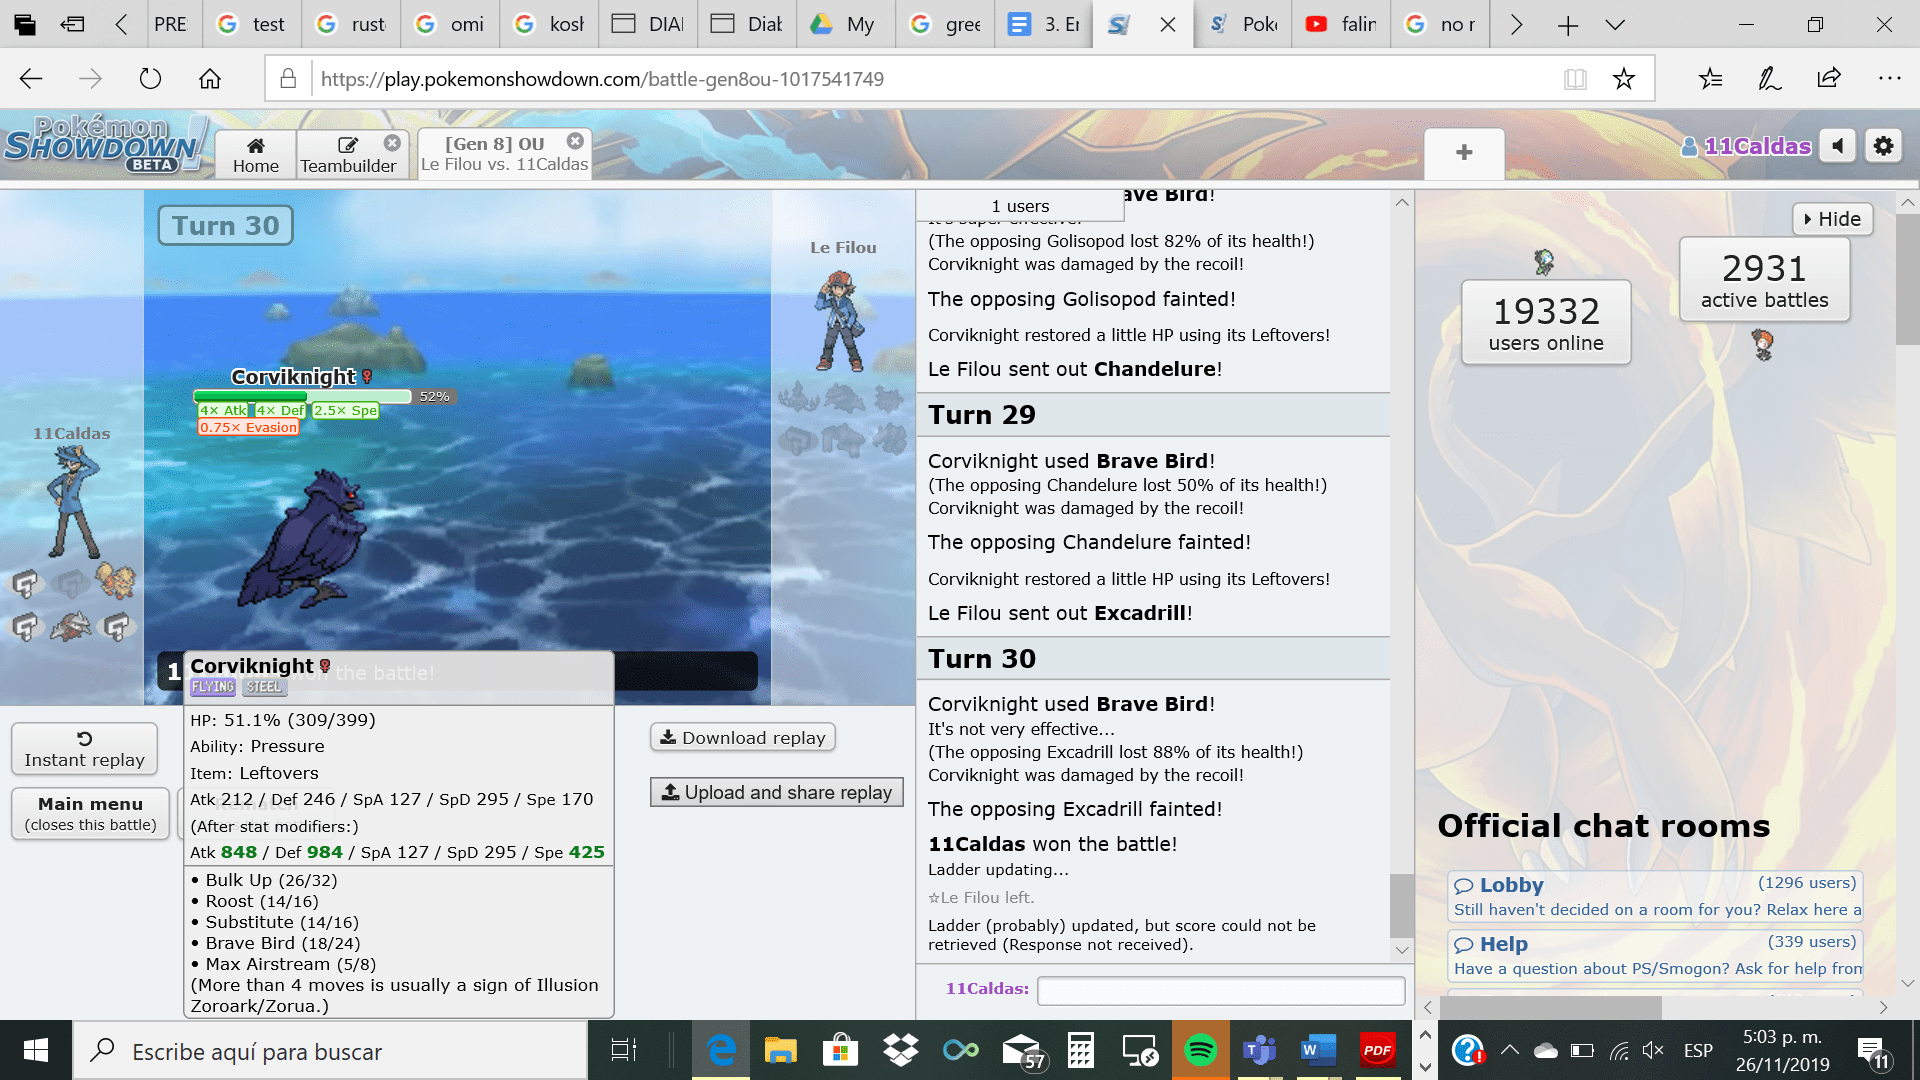Viewport: 1920px width, 1080px height.
Task: Share this page icon
Action: point(1829,79)
